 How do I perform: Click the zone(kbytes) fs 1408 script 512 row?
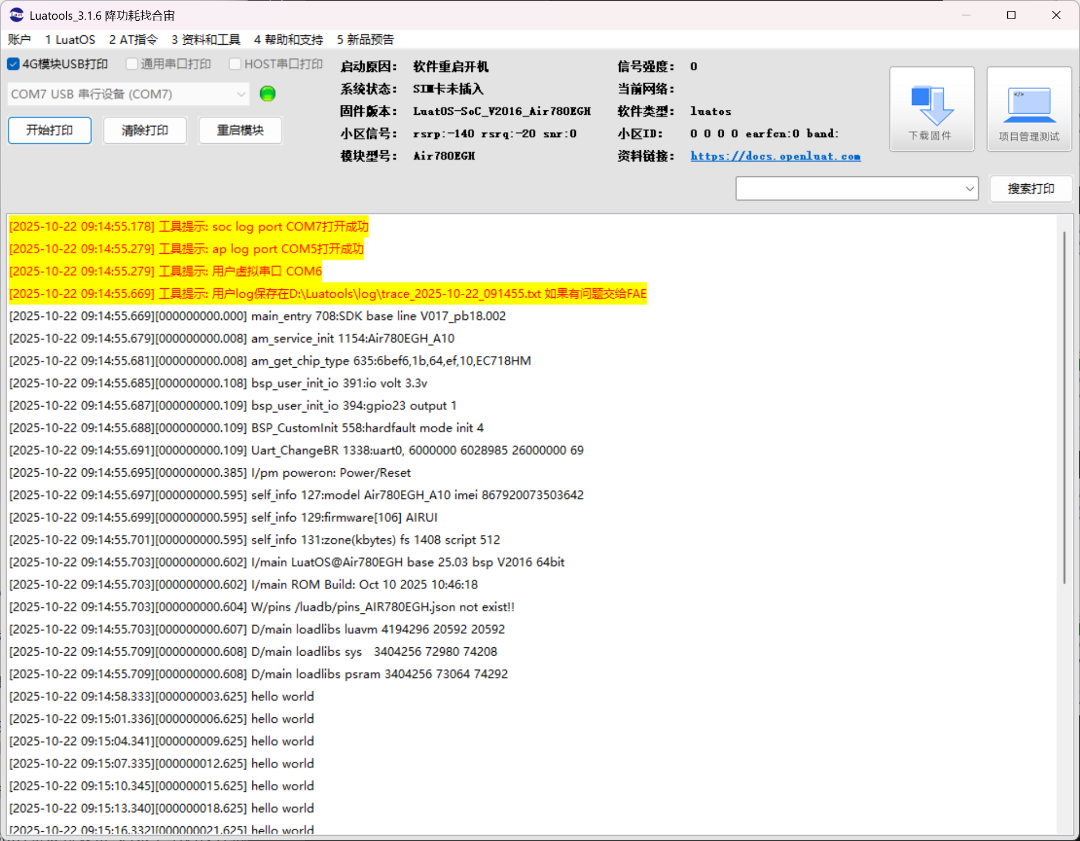(x=255, y=540)
